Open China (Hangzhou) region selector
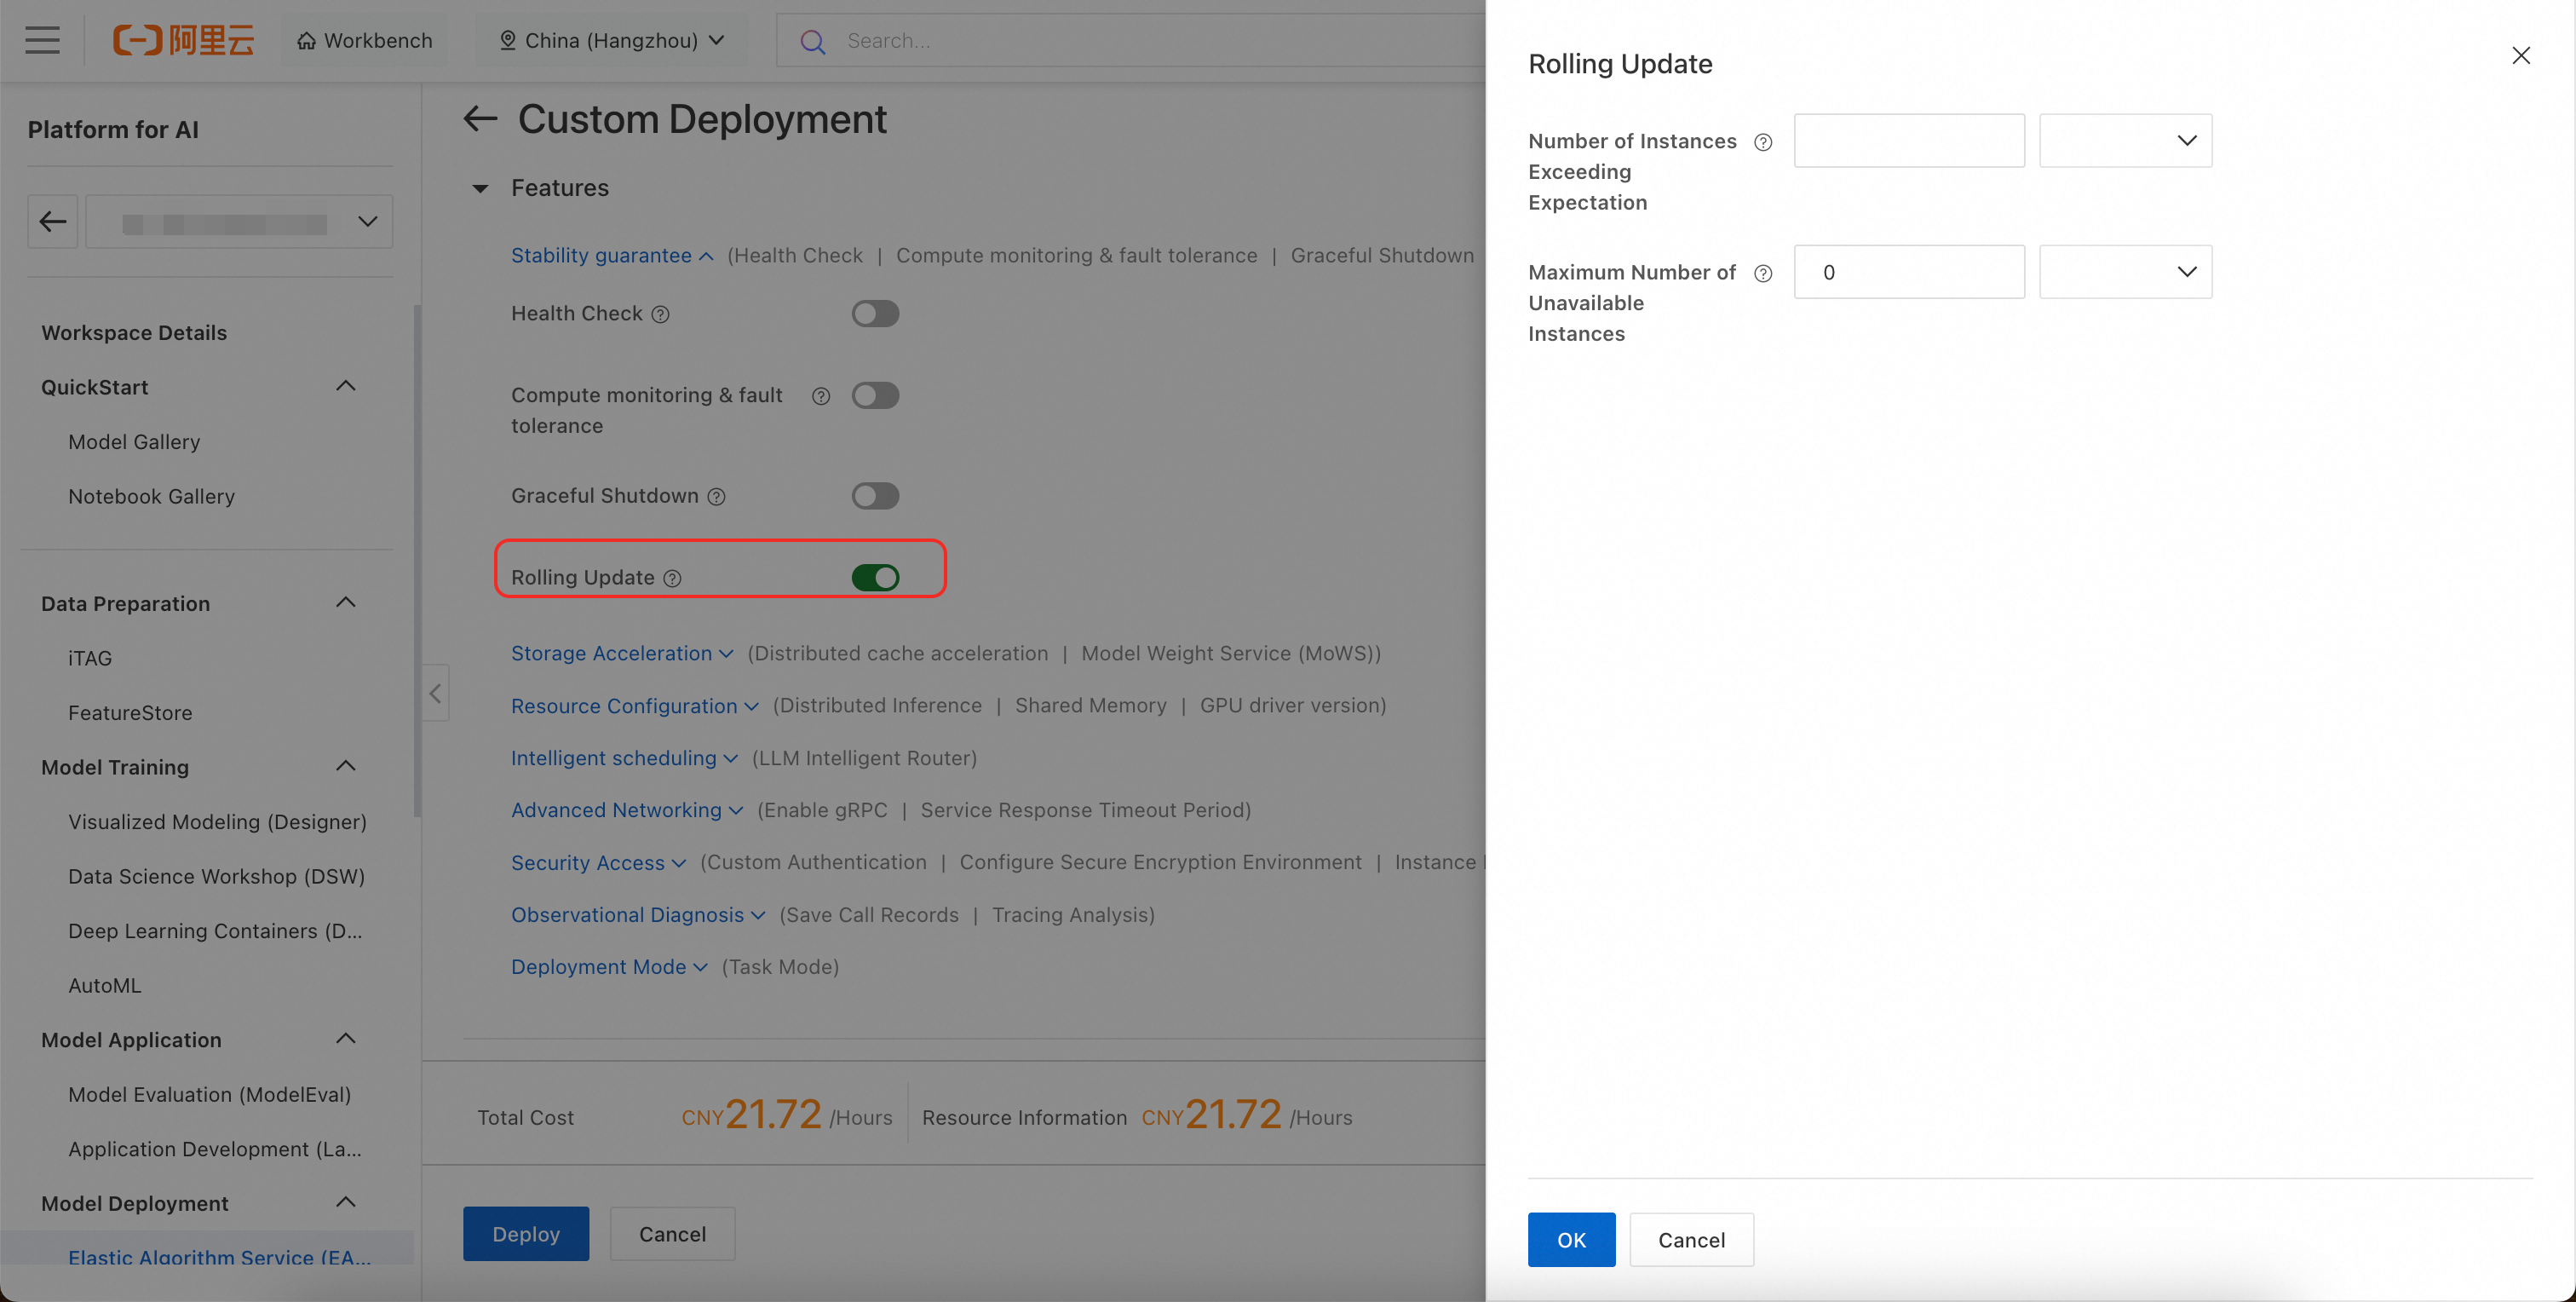The width and height of the screenshot is (2576, 1302). [611, 40]
